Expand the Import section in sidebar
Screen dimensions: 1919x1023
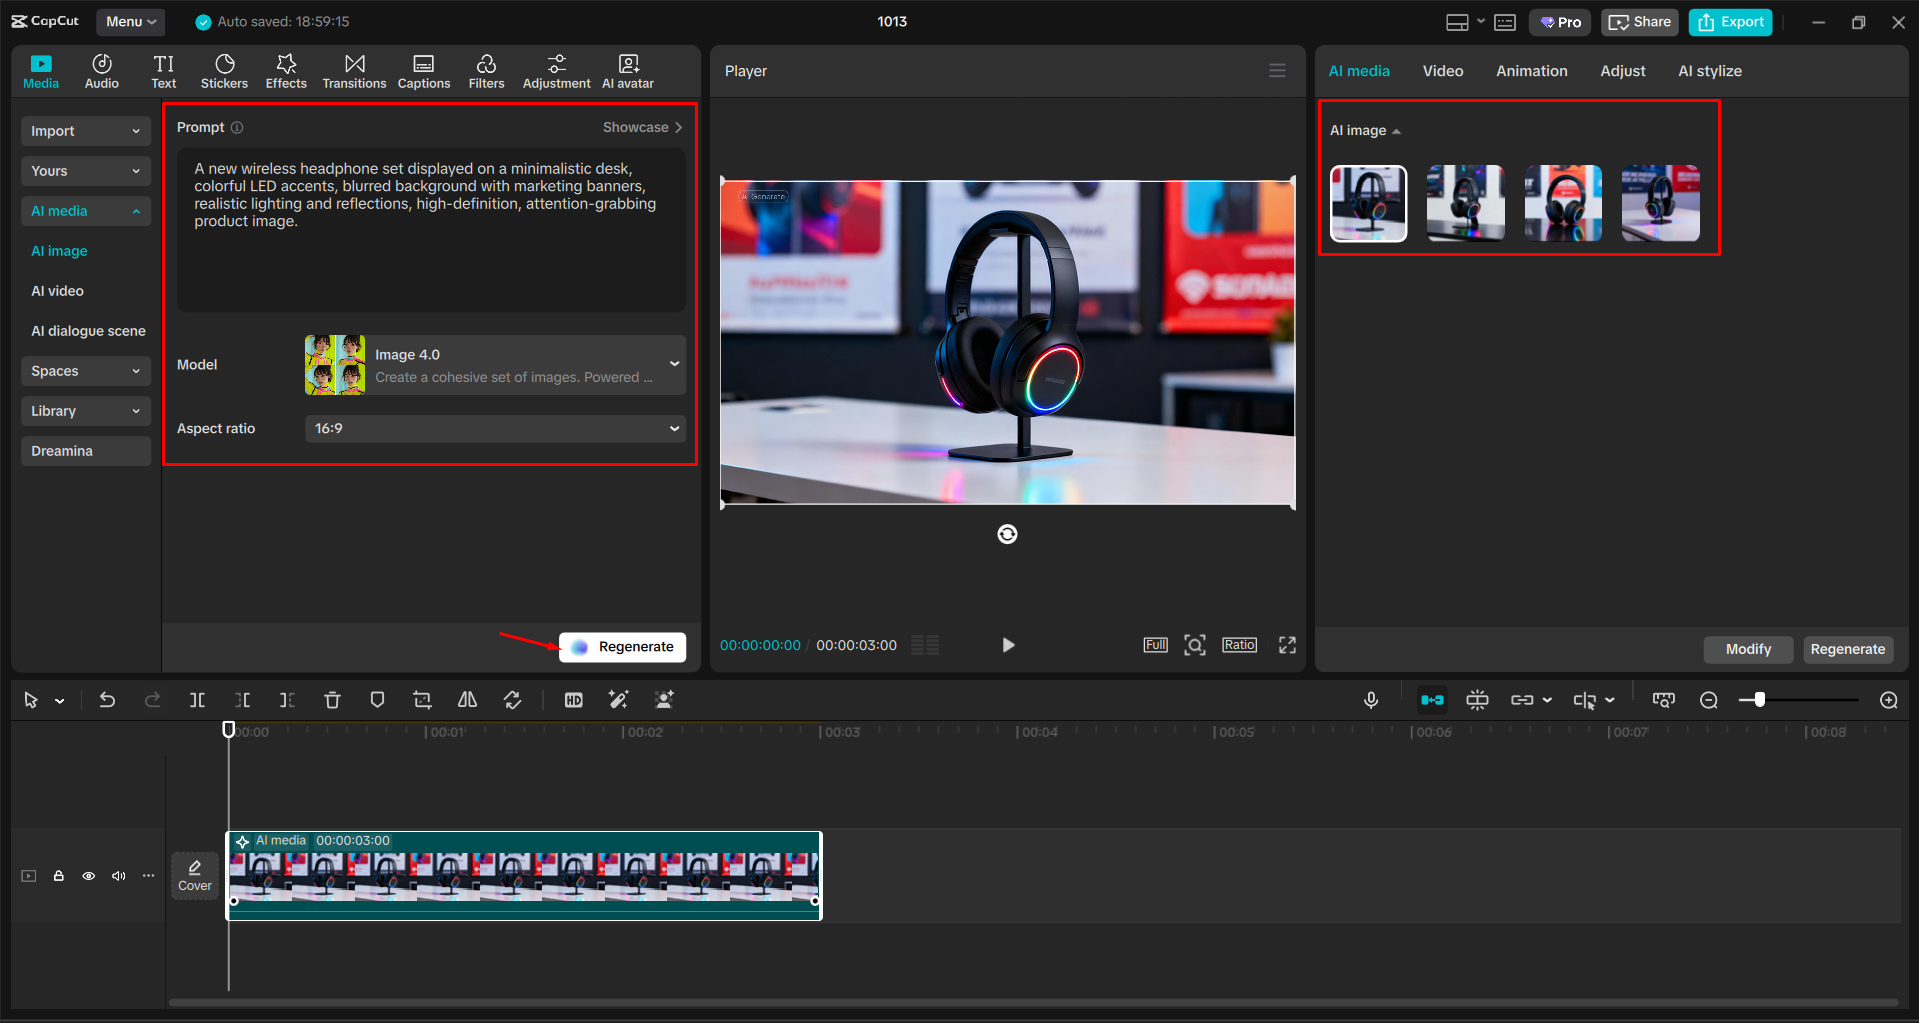pos(85,131)
